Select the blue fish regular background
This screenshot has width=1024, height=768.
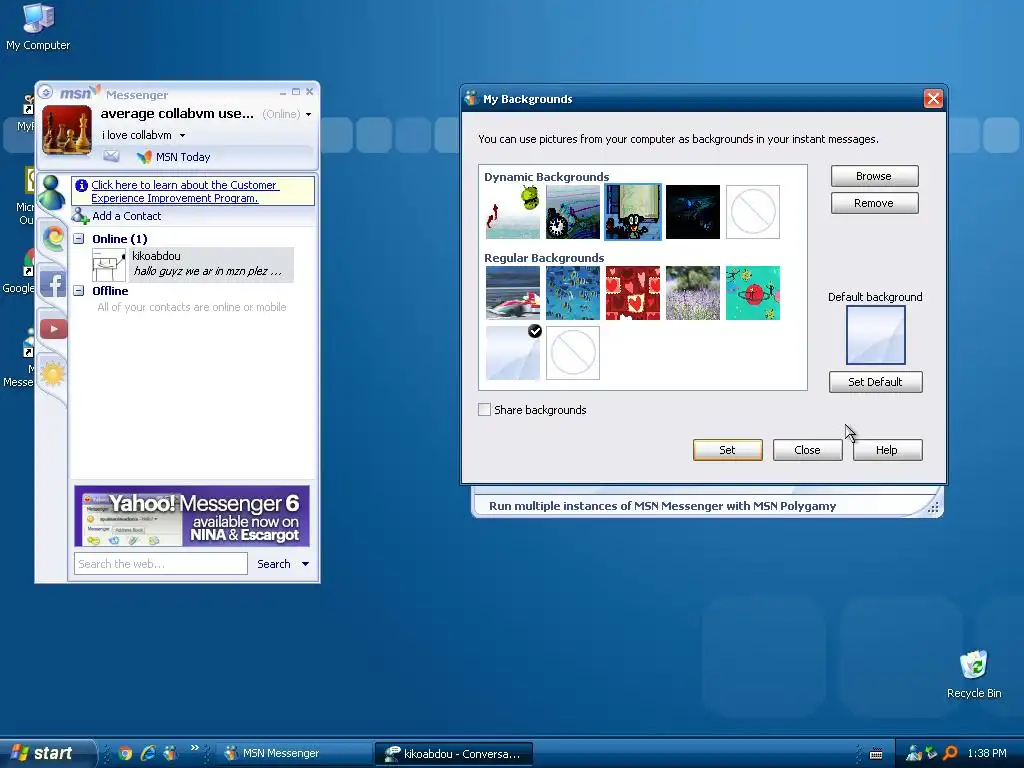pos(573,293)
